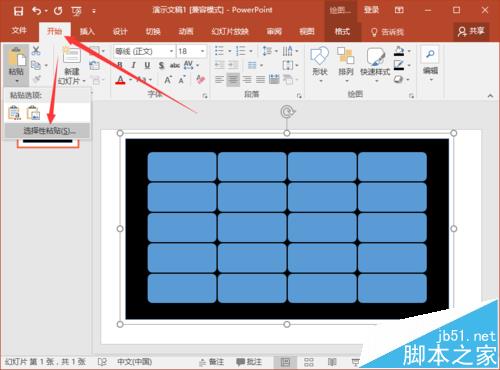Collapse the ribbon with the chevron
This screenshot has width=500, height=370.
click(490, 96)
